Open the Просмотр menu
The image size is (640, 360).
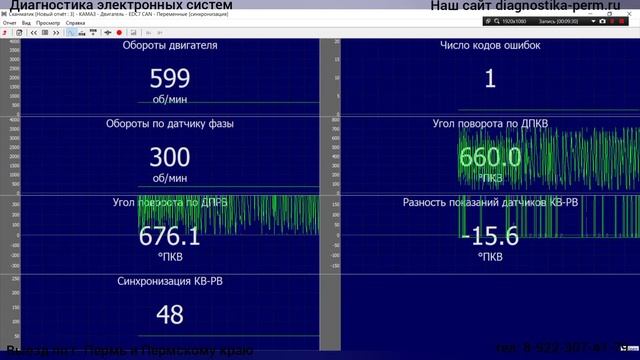tap(48, 23)
